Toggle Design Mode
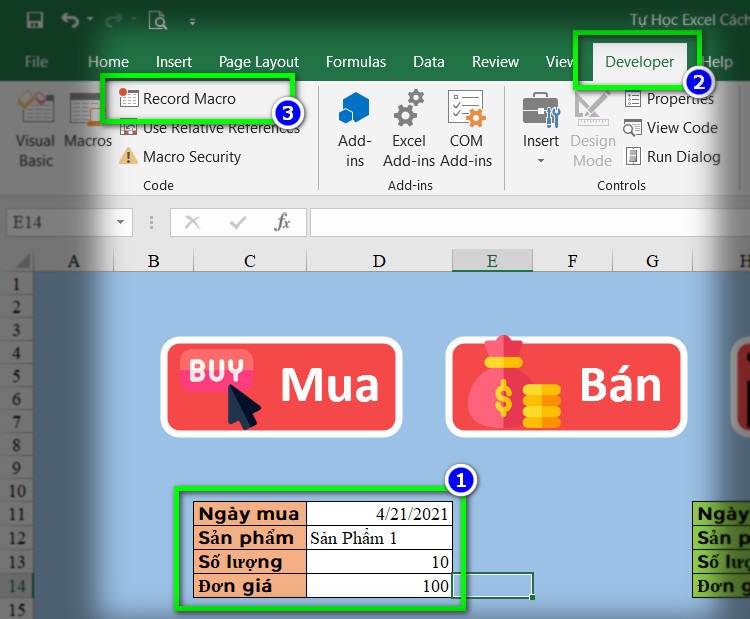750x619 pixels. [593, 130]
